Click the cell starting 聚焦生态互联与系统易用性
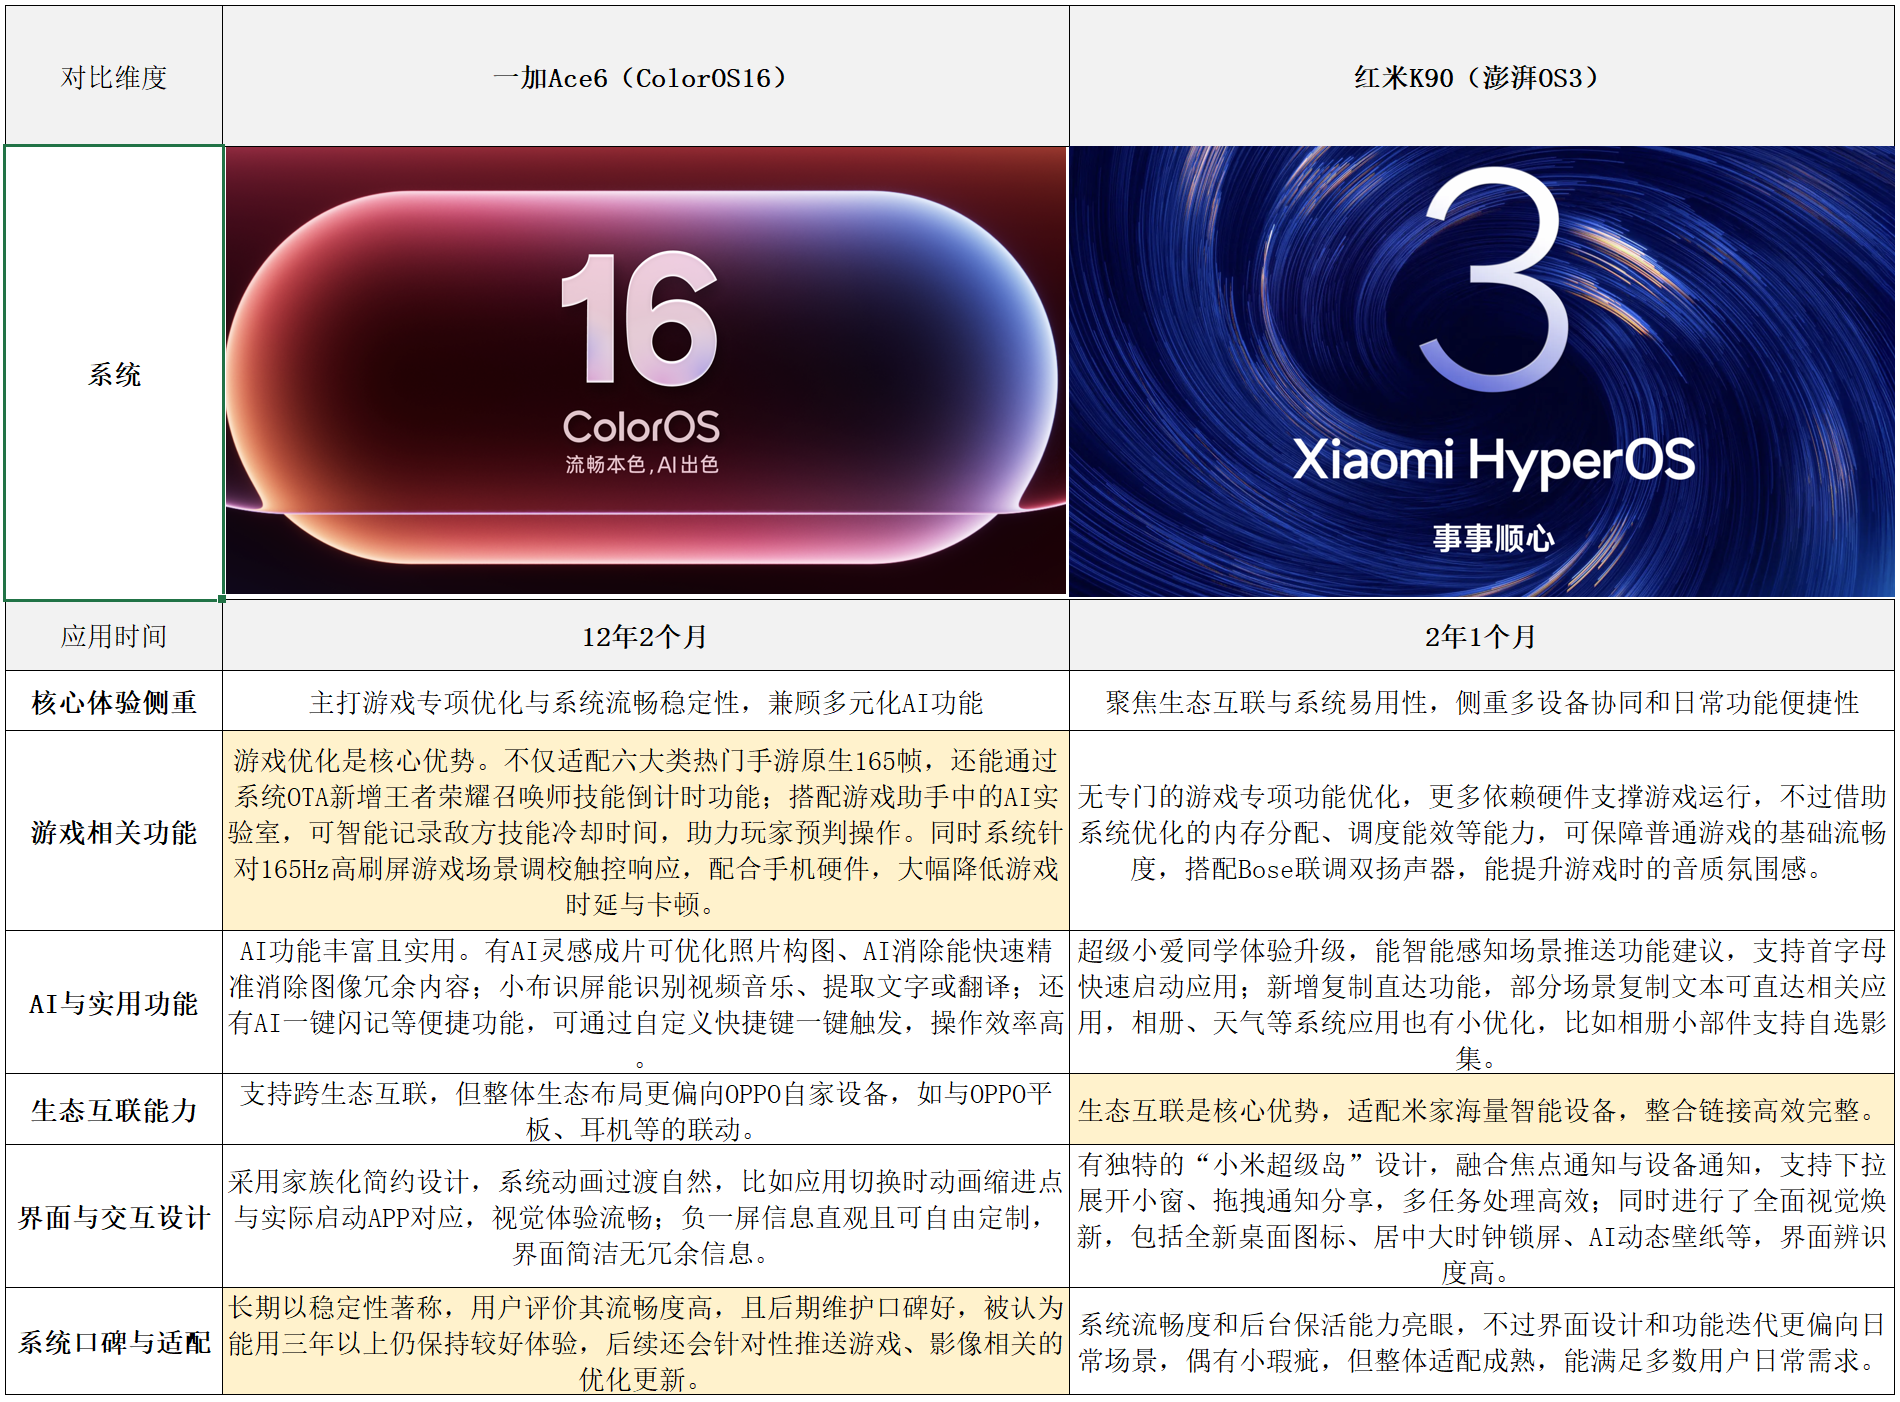The width and height of the screenshot is (1900, 1402). [1481, 701]
